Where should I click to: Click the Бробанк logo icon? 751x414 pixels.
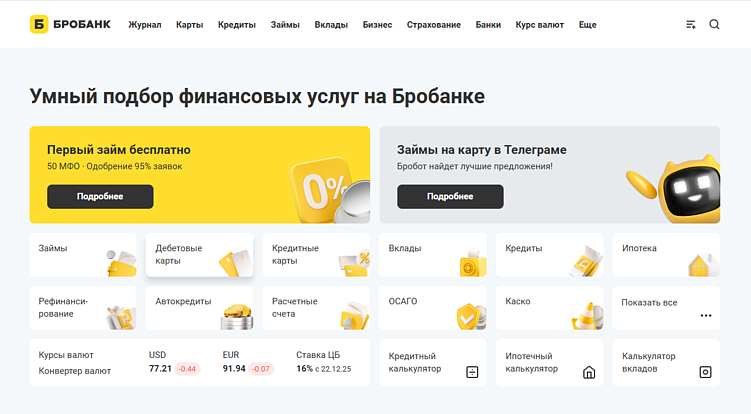tap(39, 24)
